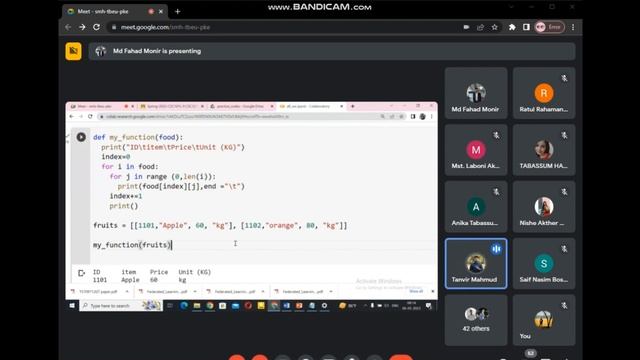640x360 pixels.
Task: Click the muted mic icon on Anika Tabassu's tile
Action: (496, 192)
